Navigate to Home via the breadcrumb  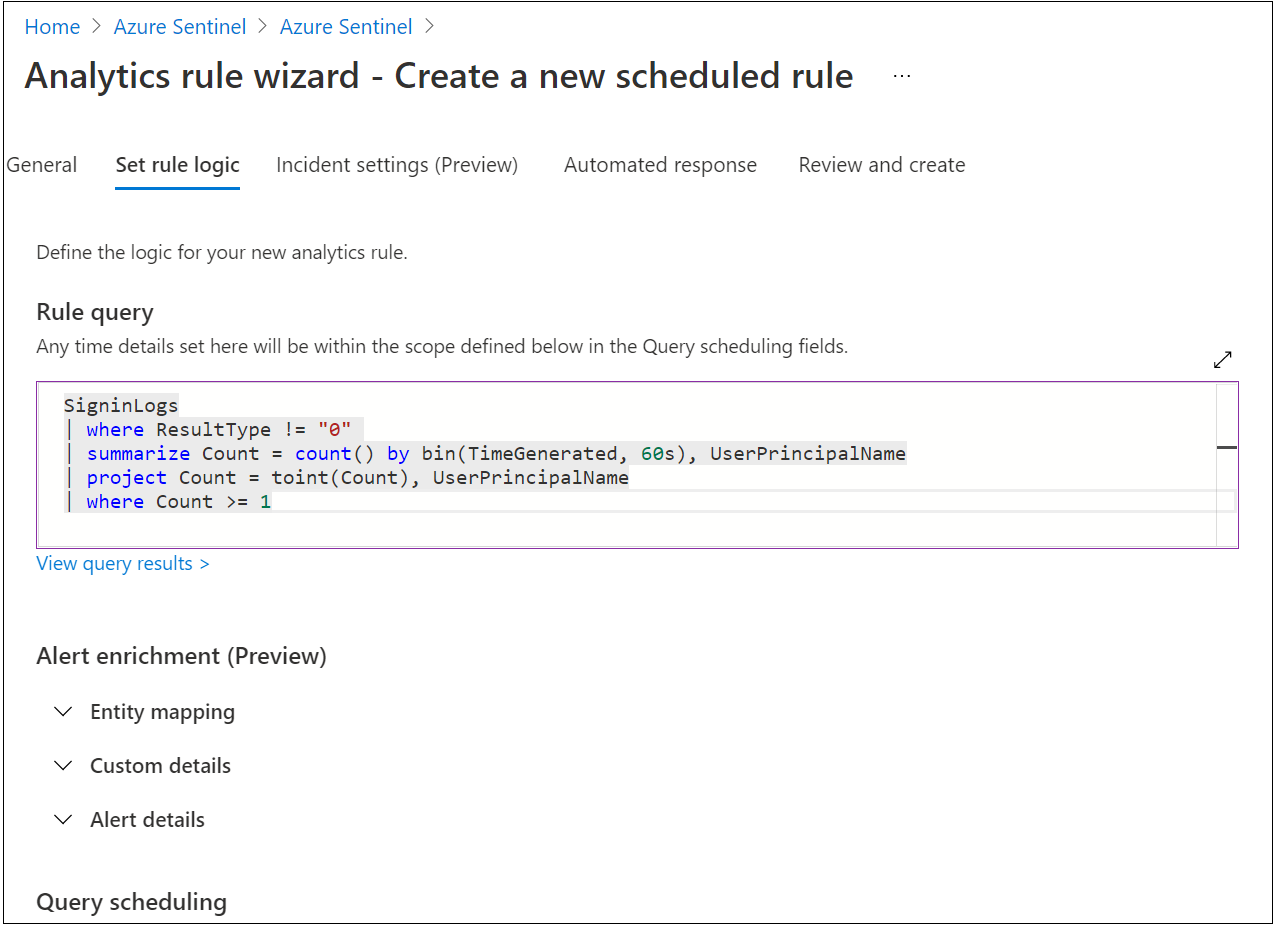[x=52, y=26]
